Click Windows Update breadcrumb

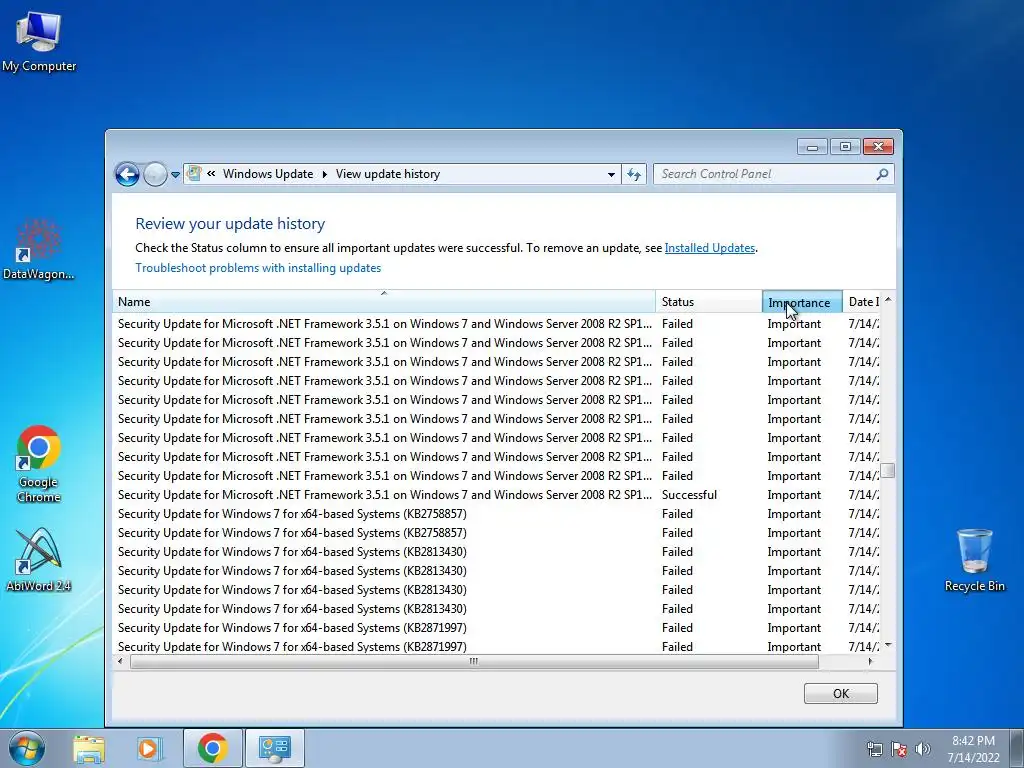coord(268,174)
